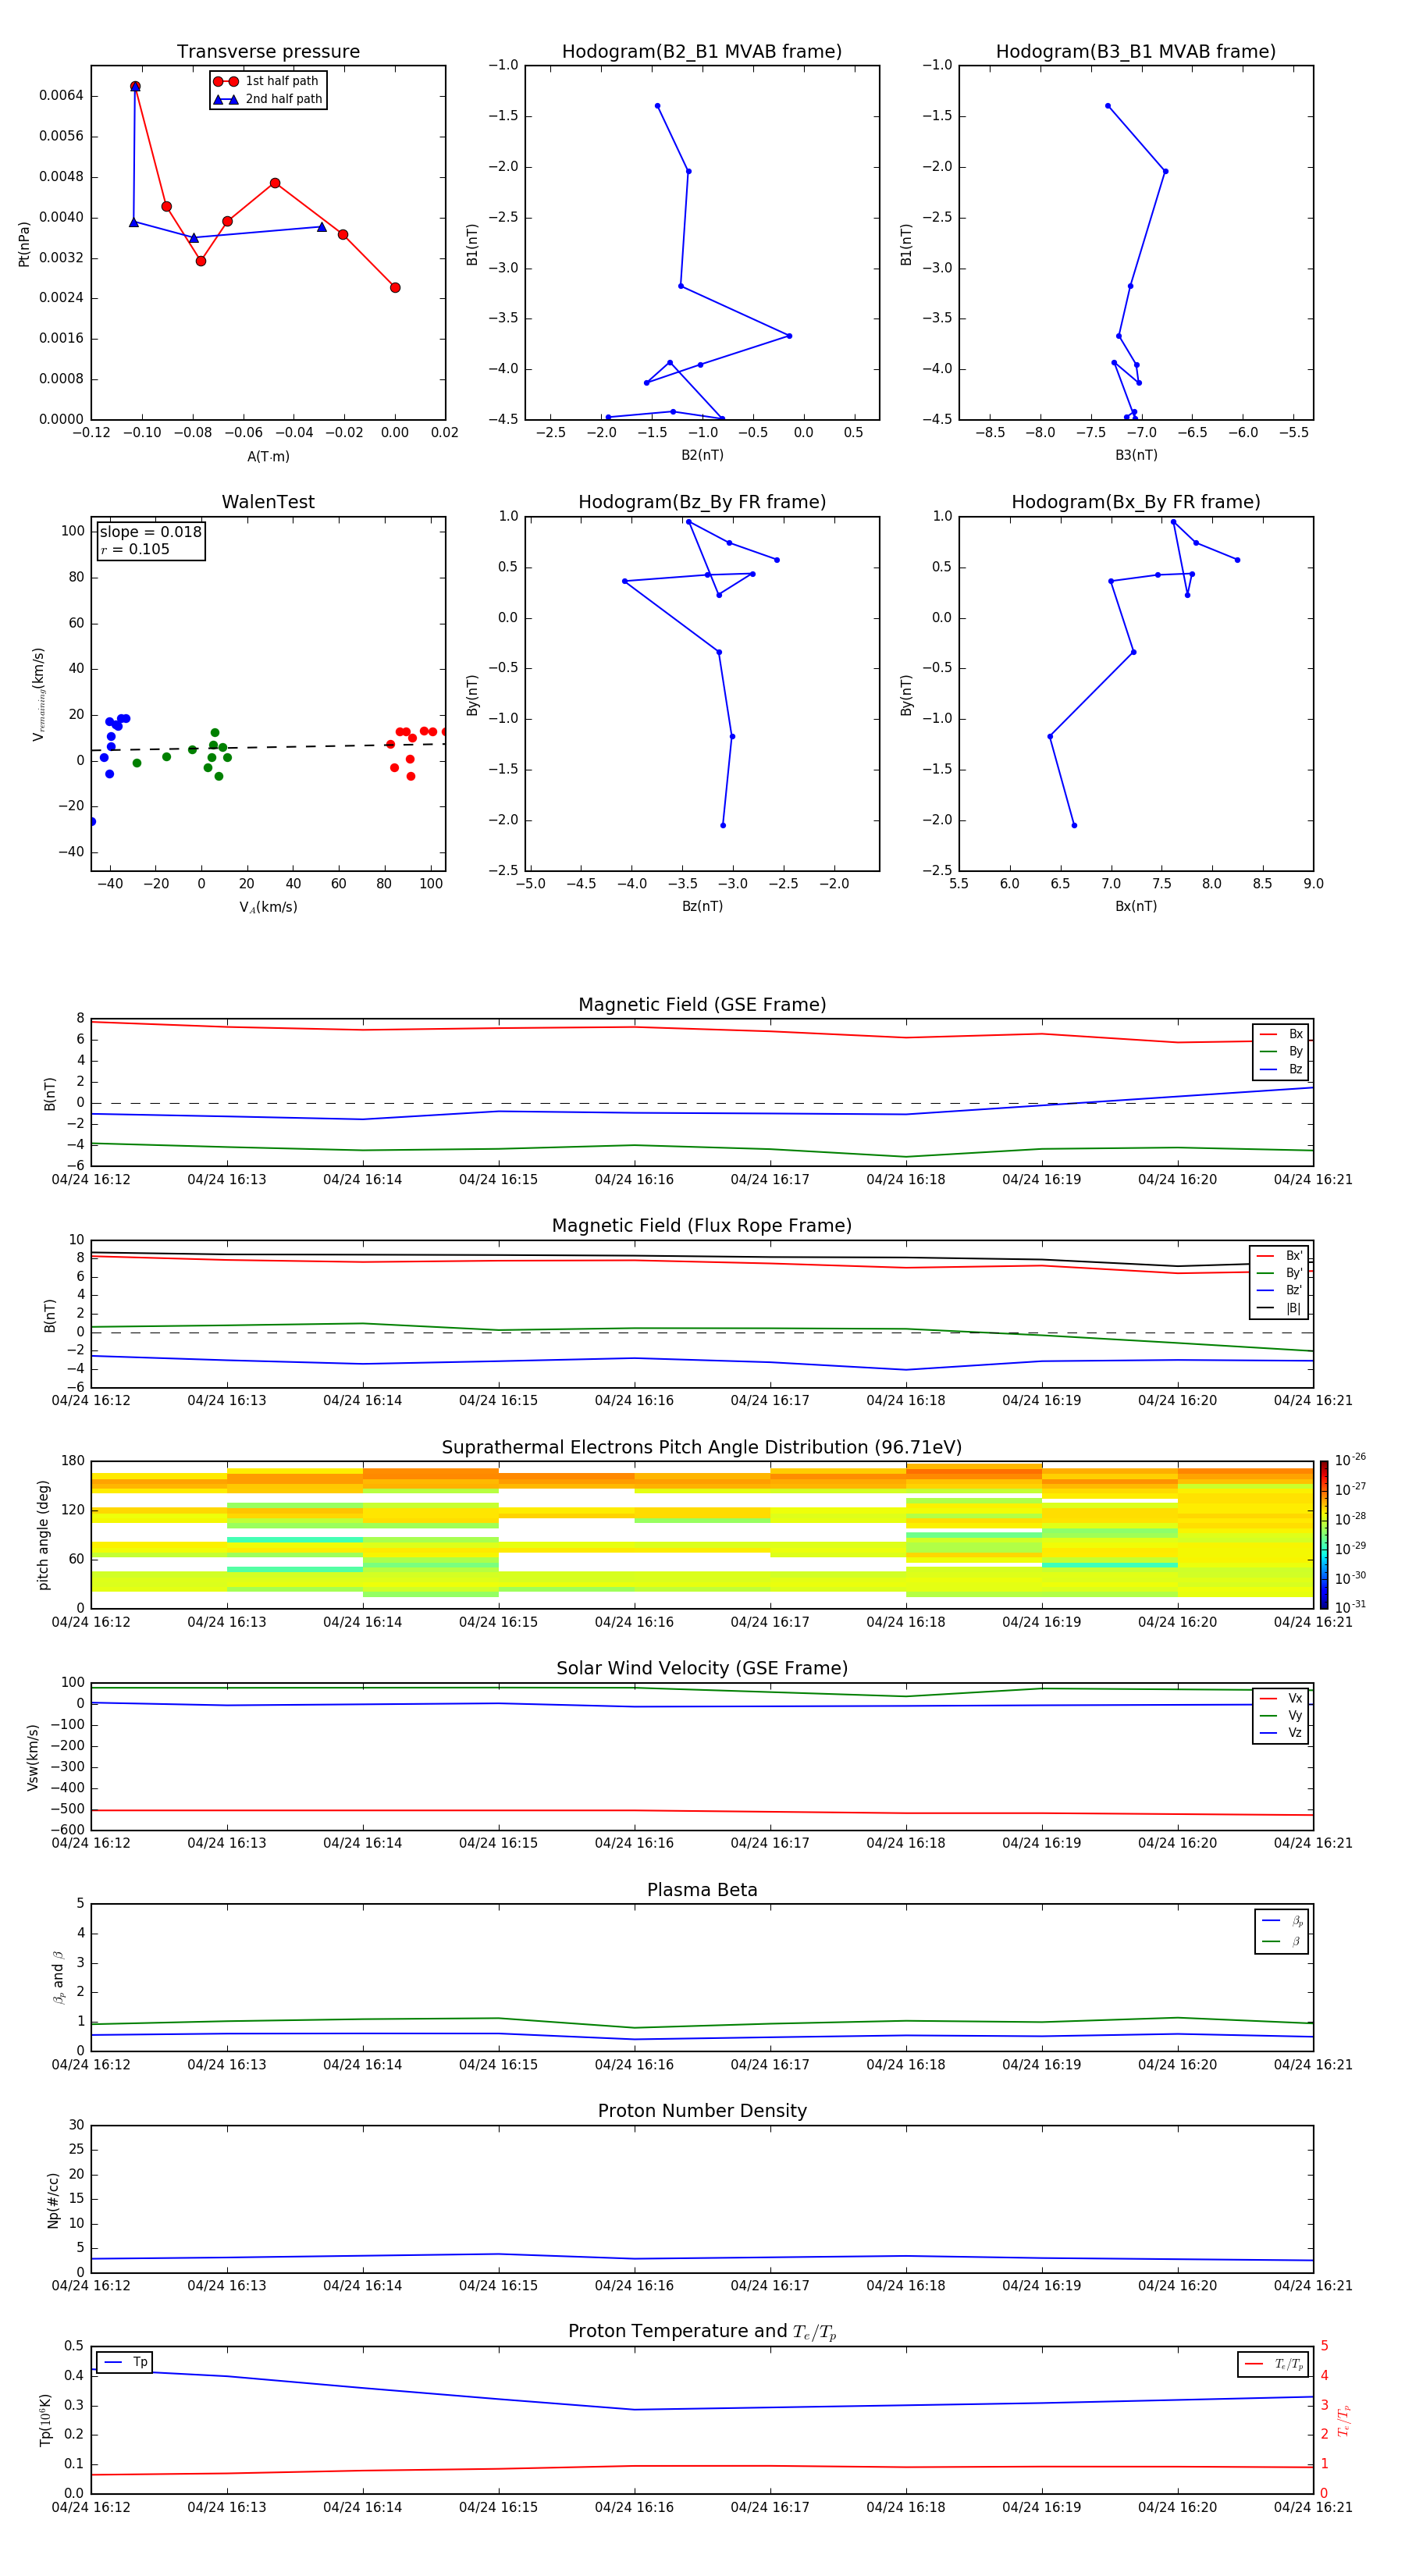Image resolution: width=1405 pixels, height=2576 pixels.
Task: Click the 'WalenTest' plot title
Action: point(268,502)
